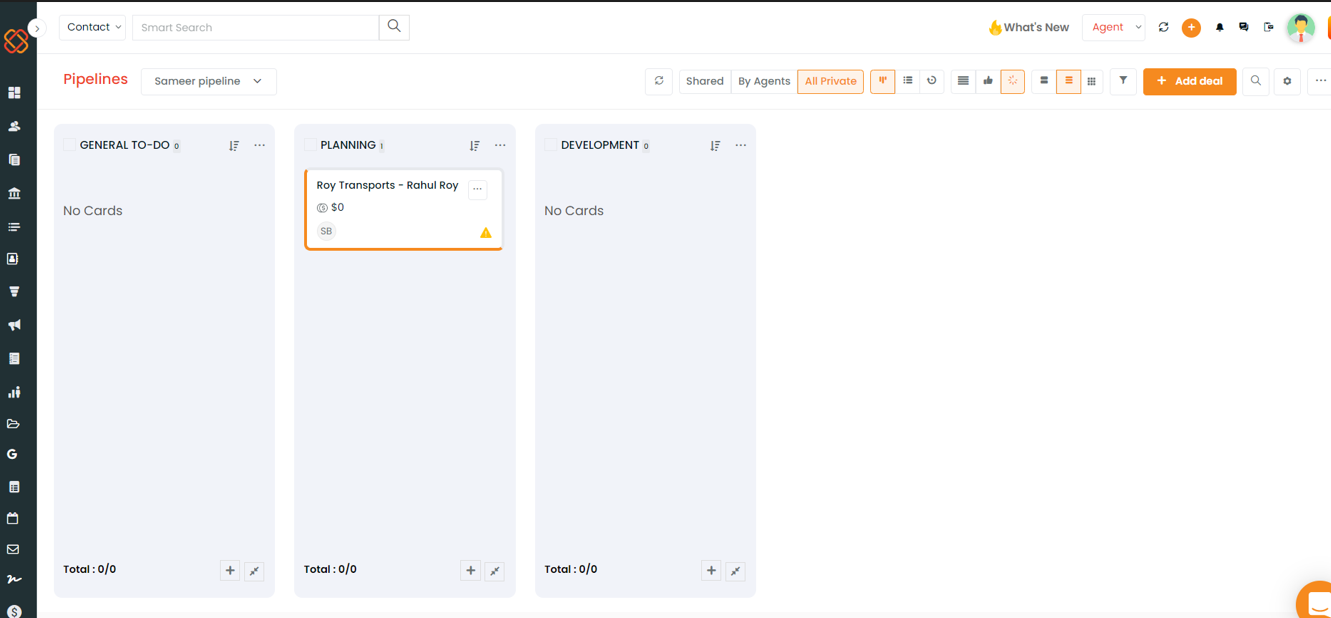
Task: Switch to history clock view toggle
Action: point(932,81)
